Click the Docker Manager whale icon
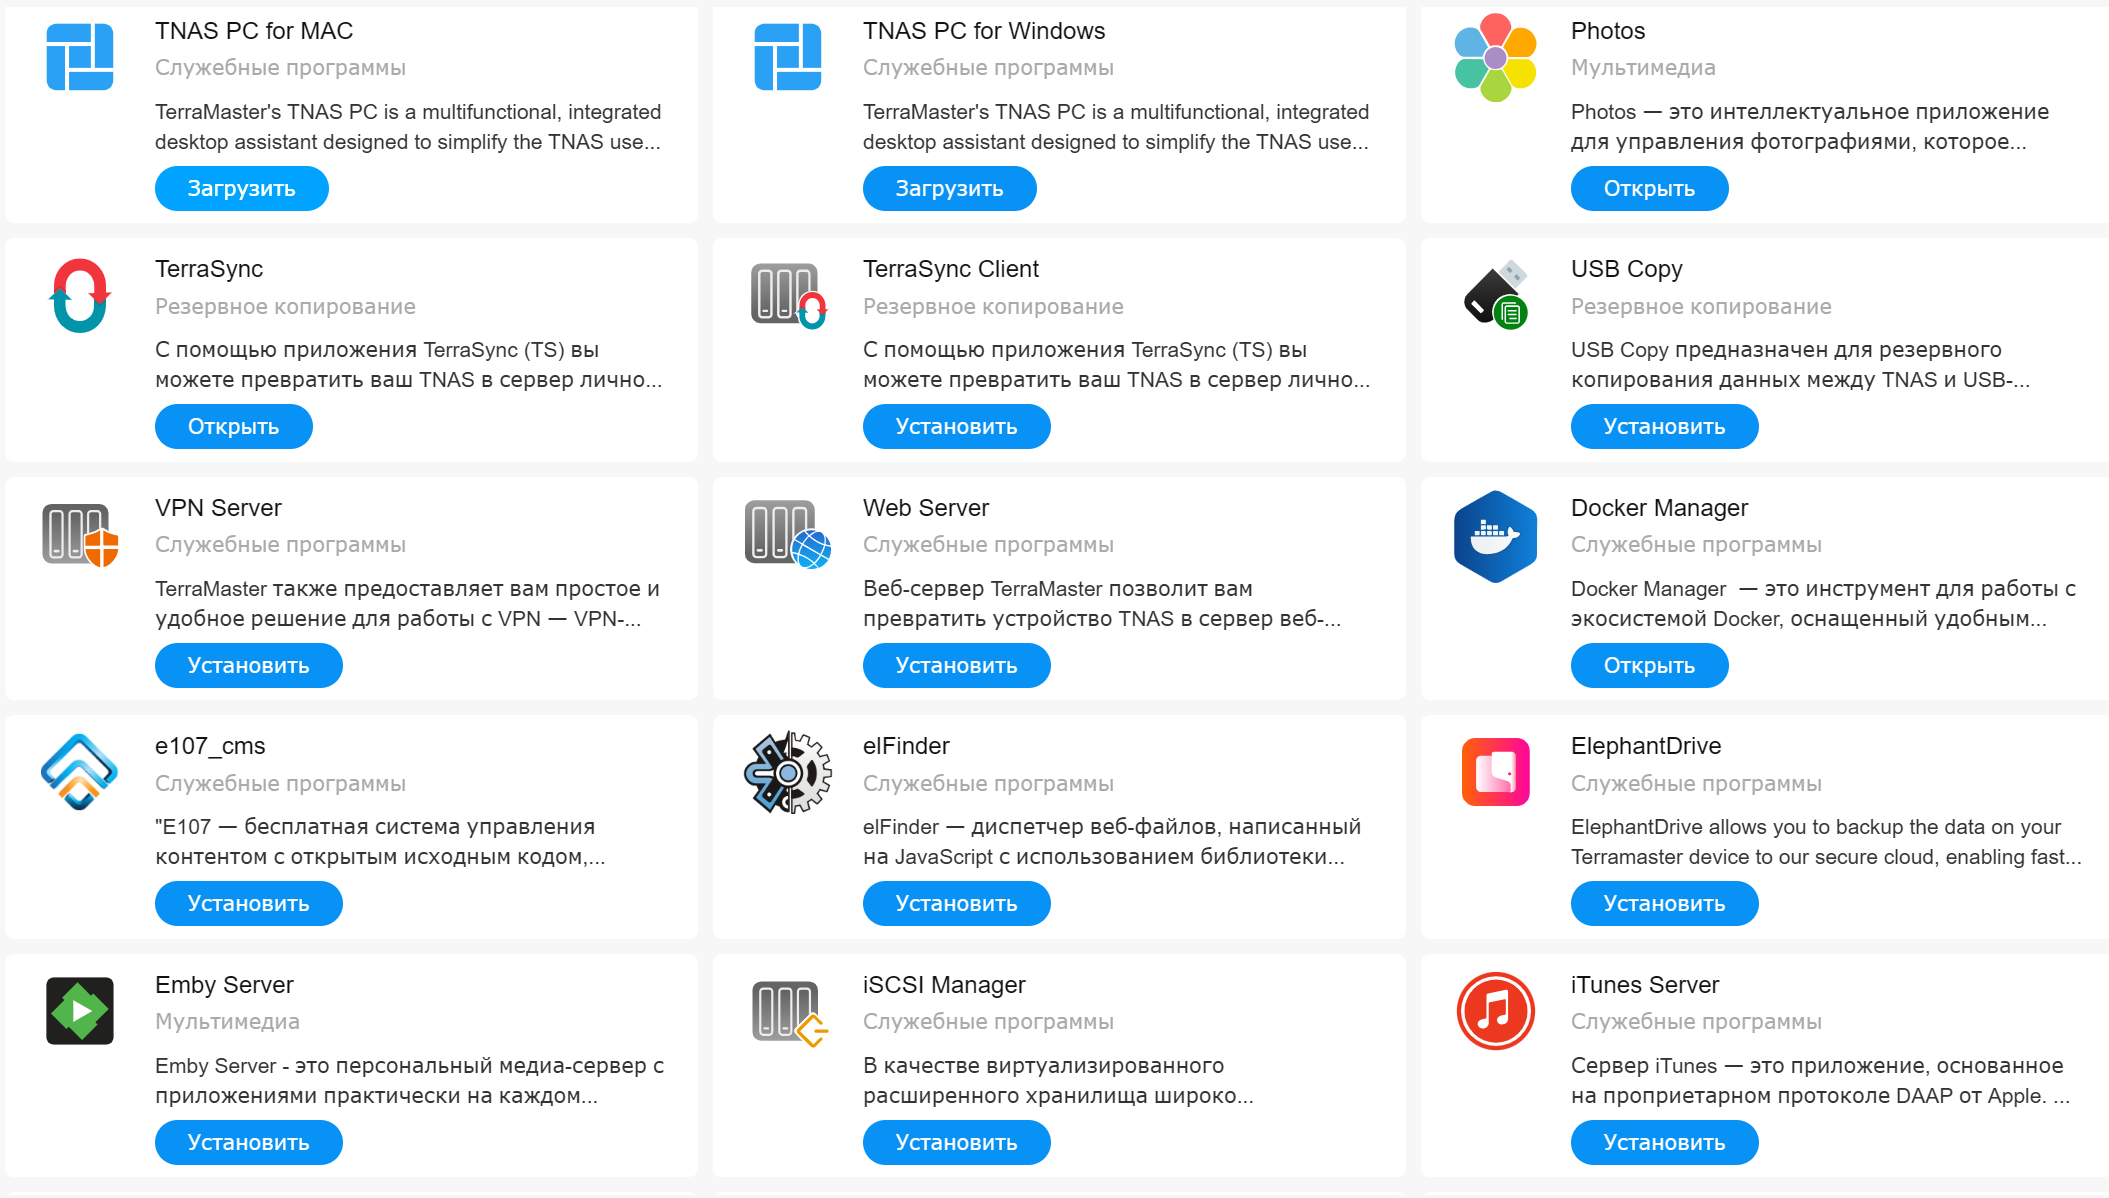Screen dimensions: 2109x1198 click(x=1495, y=536)
